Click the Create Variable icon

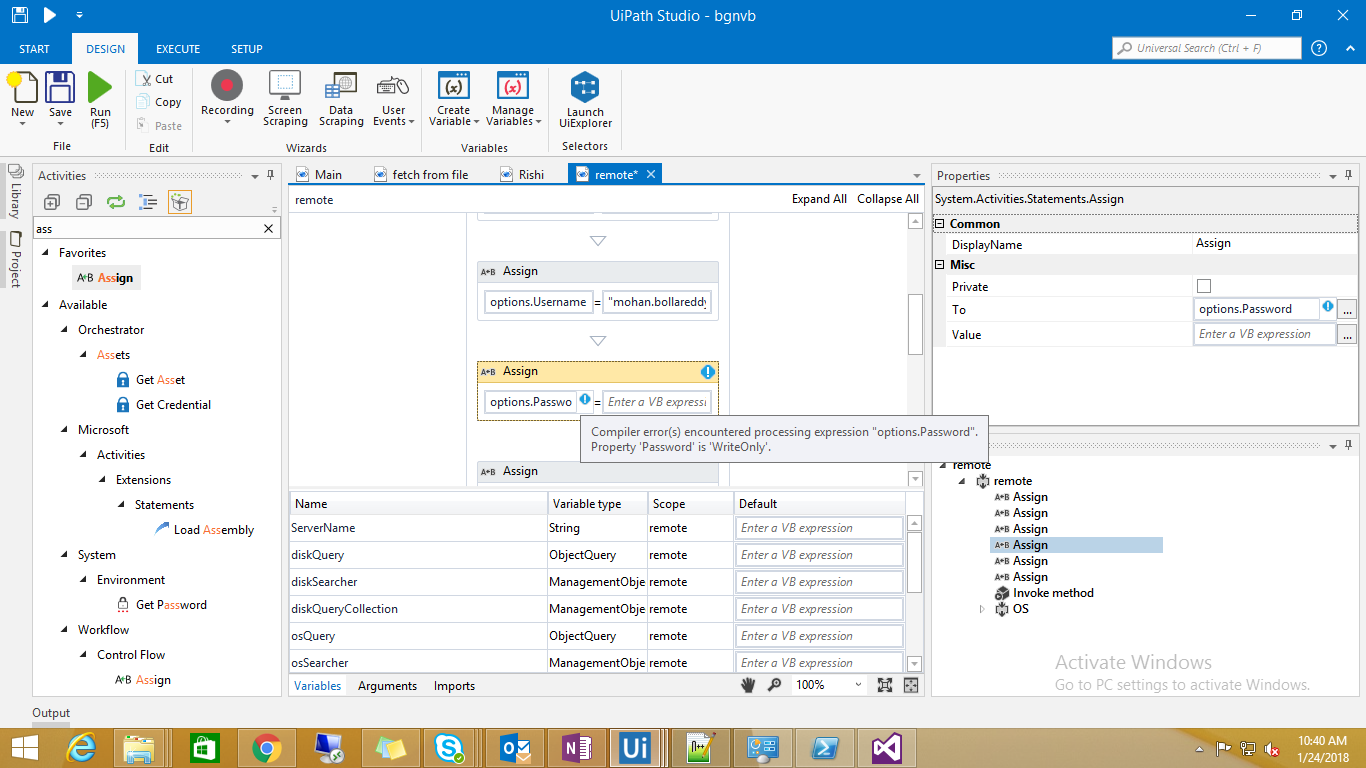(453, 87)
